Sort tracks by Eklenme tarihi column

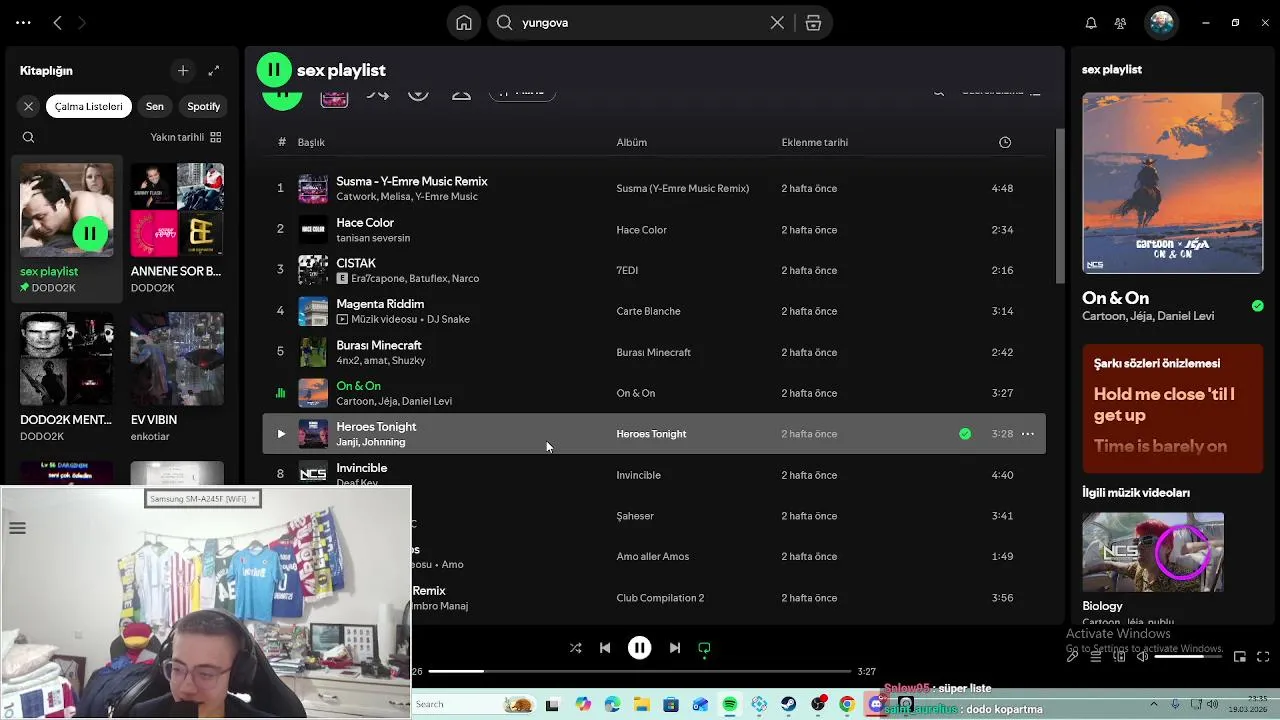(815, 142)
